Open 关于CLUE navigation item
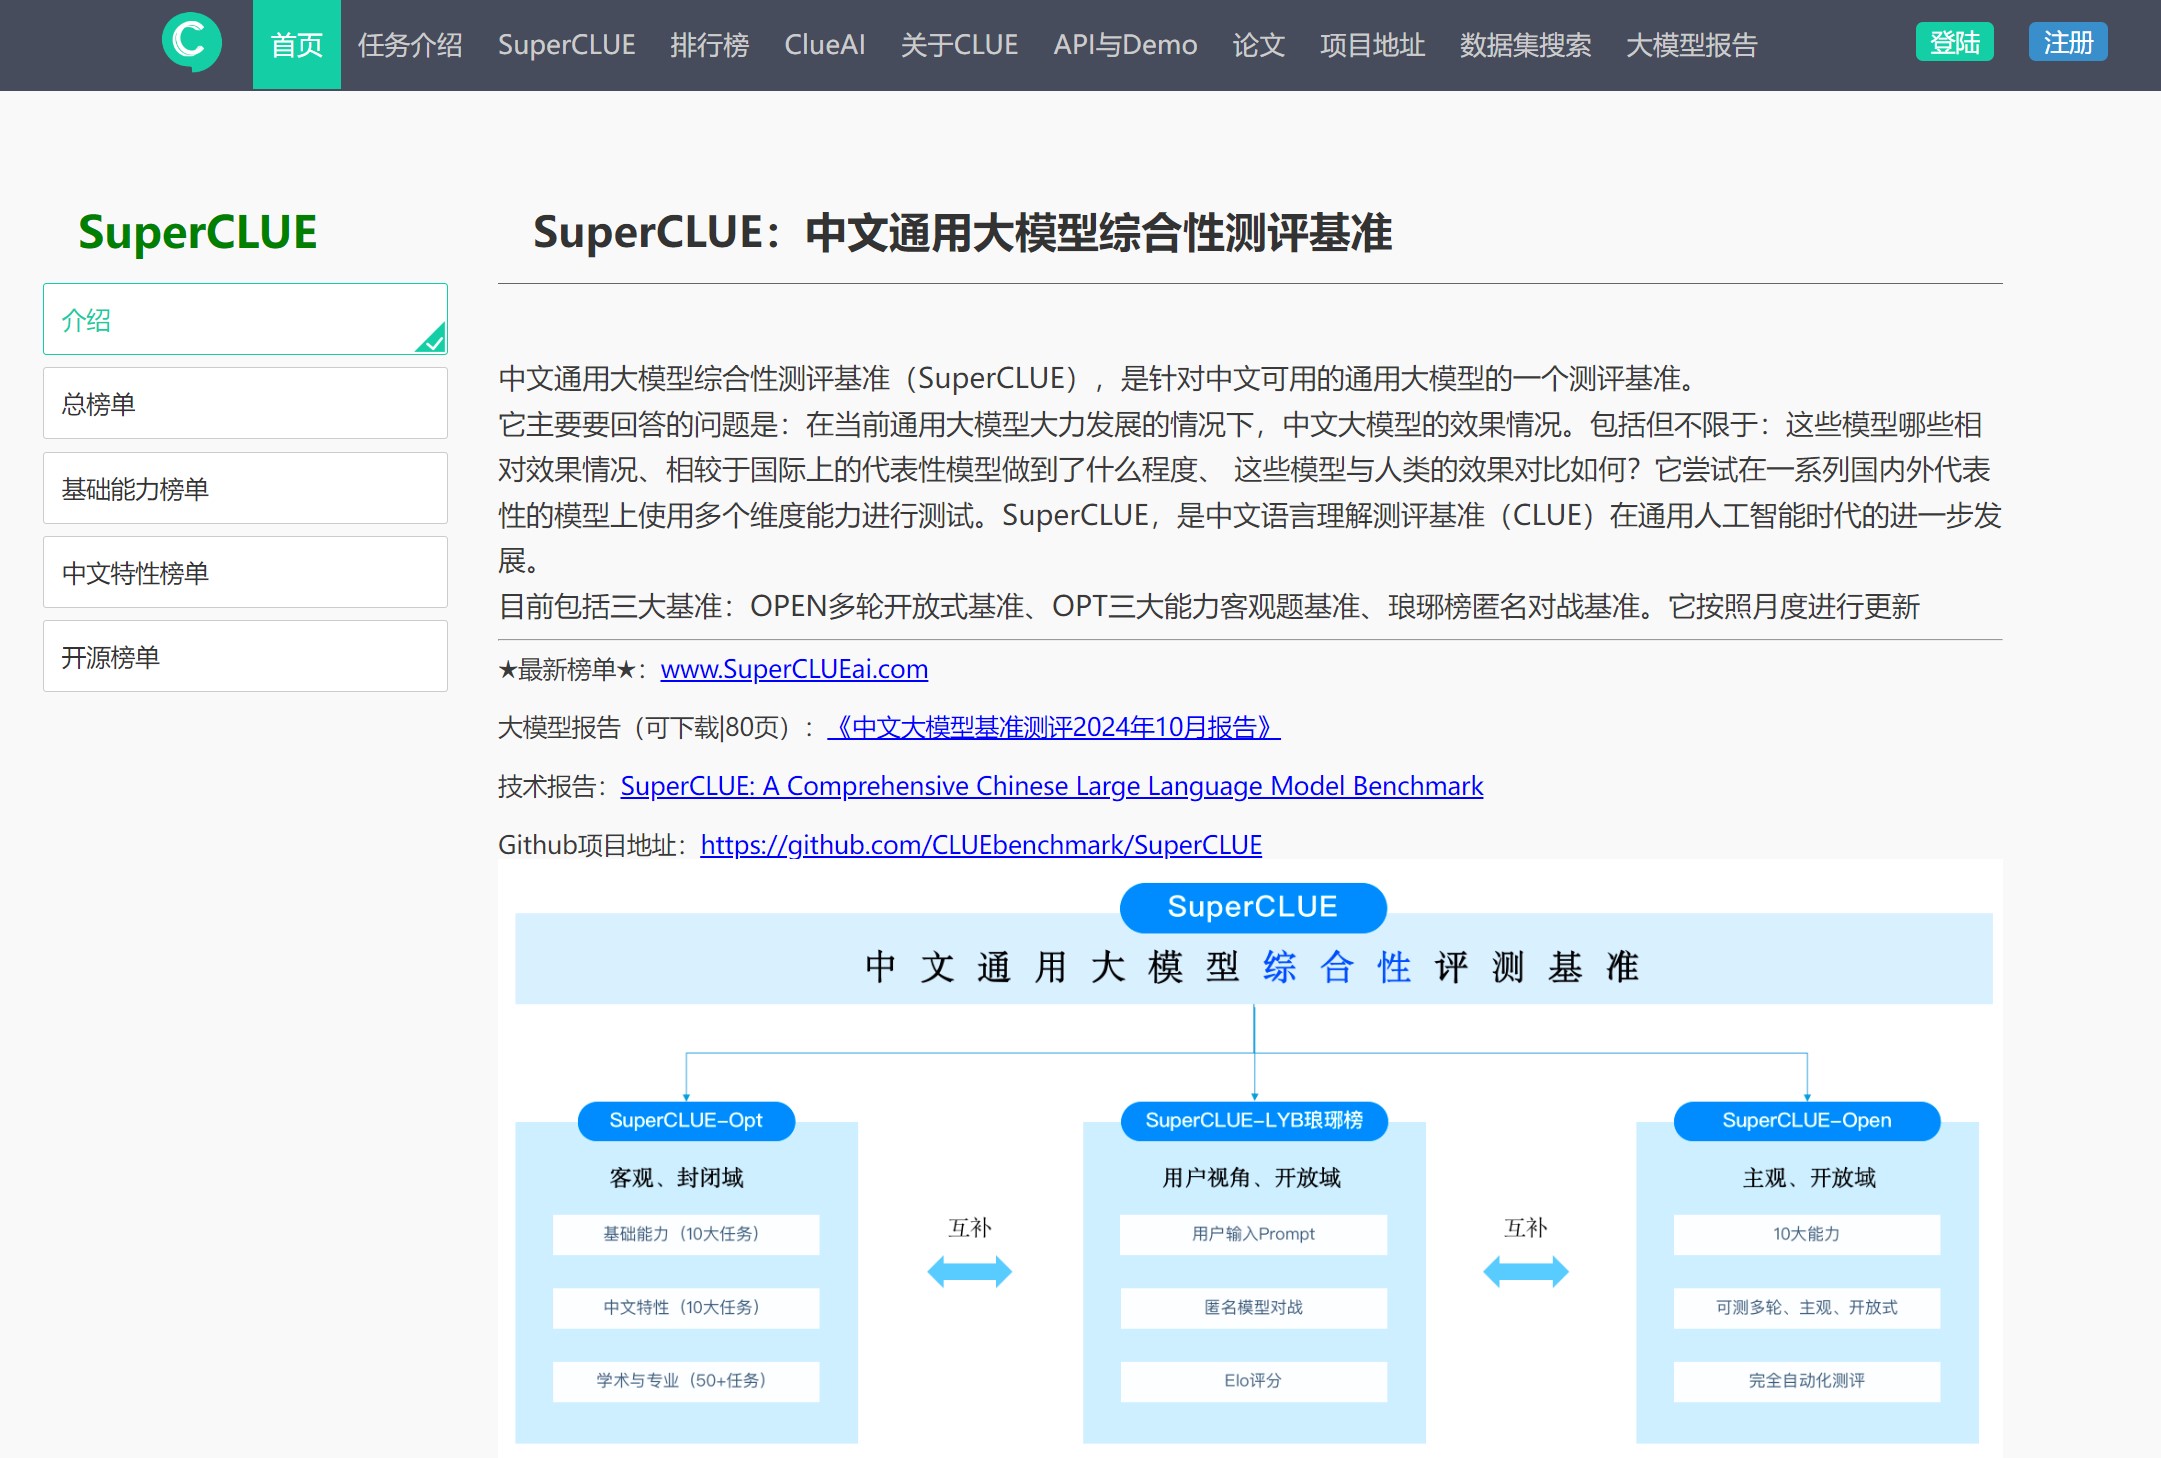2161x1458 pixels. [958, 45]
